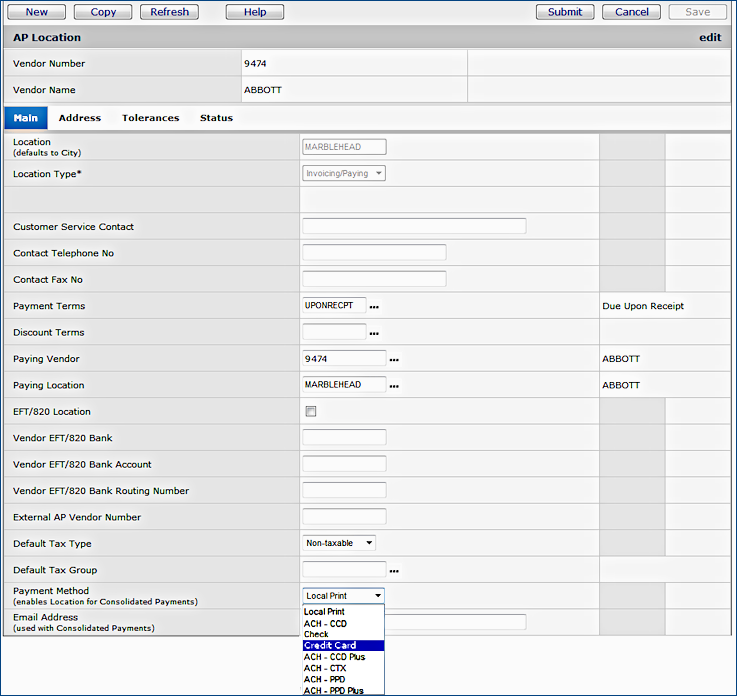Click the Default Tax Group lookup ellipsis
This screenshot has height=696, width=737.
(x=394, y=571)
